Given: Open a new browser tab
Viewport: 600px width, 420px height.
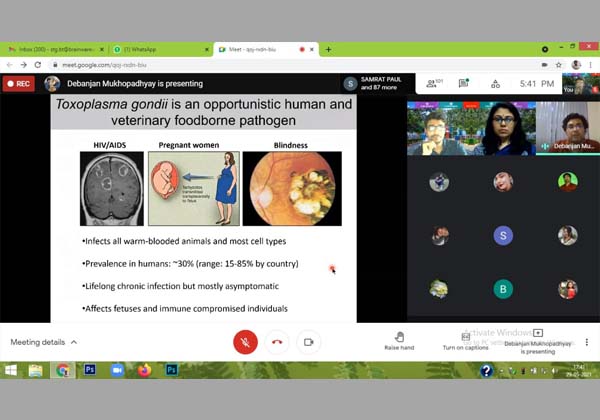Looking at the screenshot, I should [328, 49].
